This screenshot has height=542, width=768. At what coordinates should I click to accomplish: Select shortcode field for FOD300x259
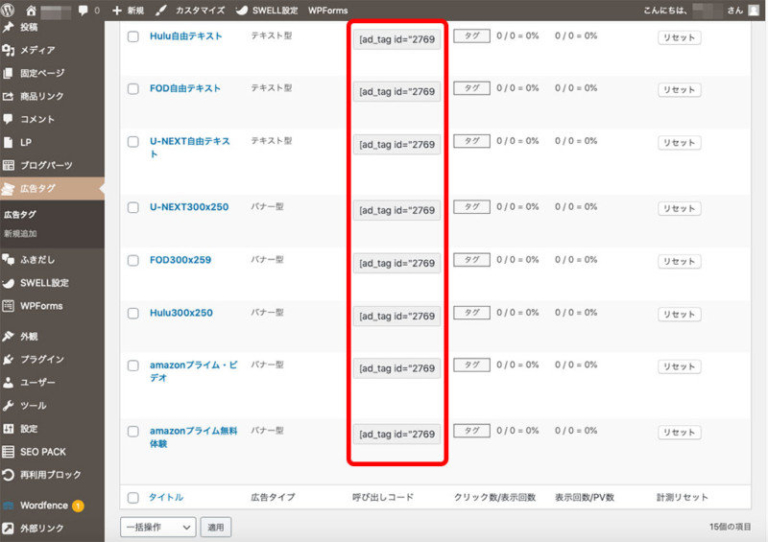pos(397,263)
